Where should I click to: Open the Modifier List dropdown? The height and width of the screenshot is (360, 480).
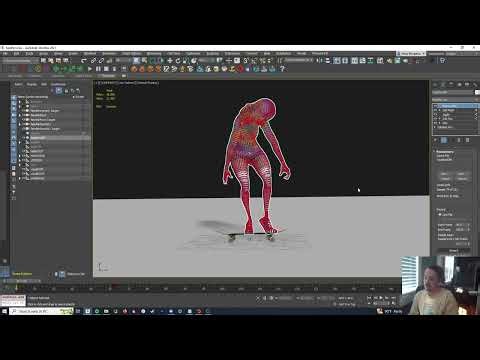[455, 100]
